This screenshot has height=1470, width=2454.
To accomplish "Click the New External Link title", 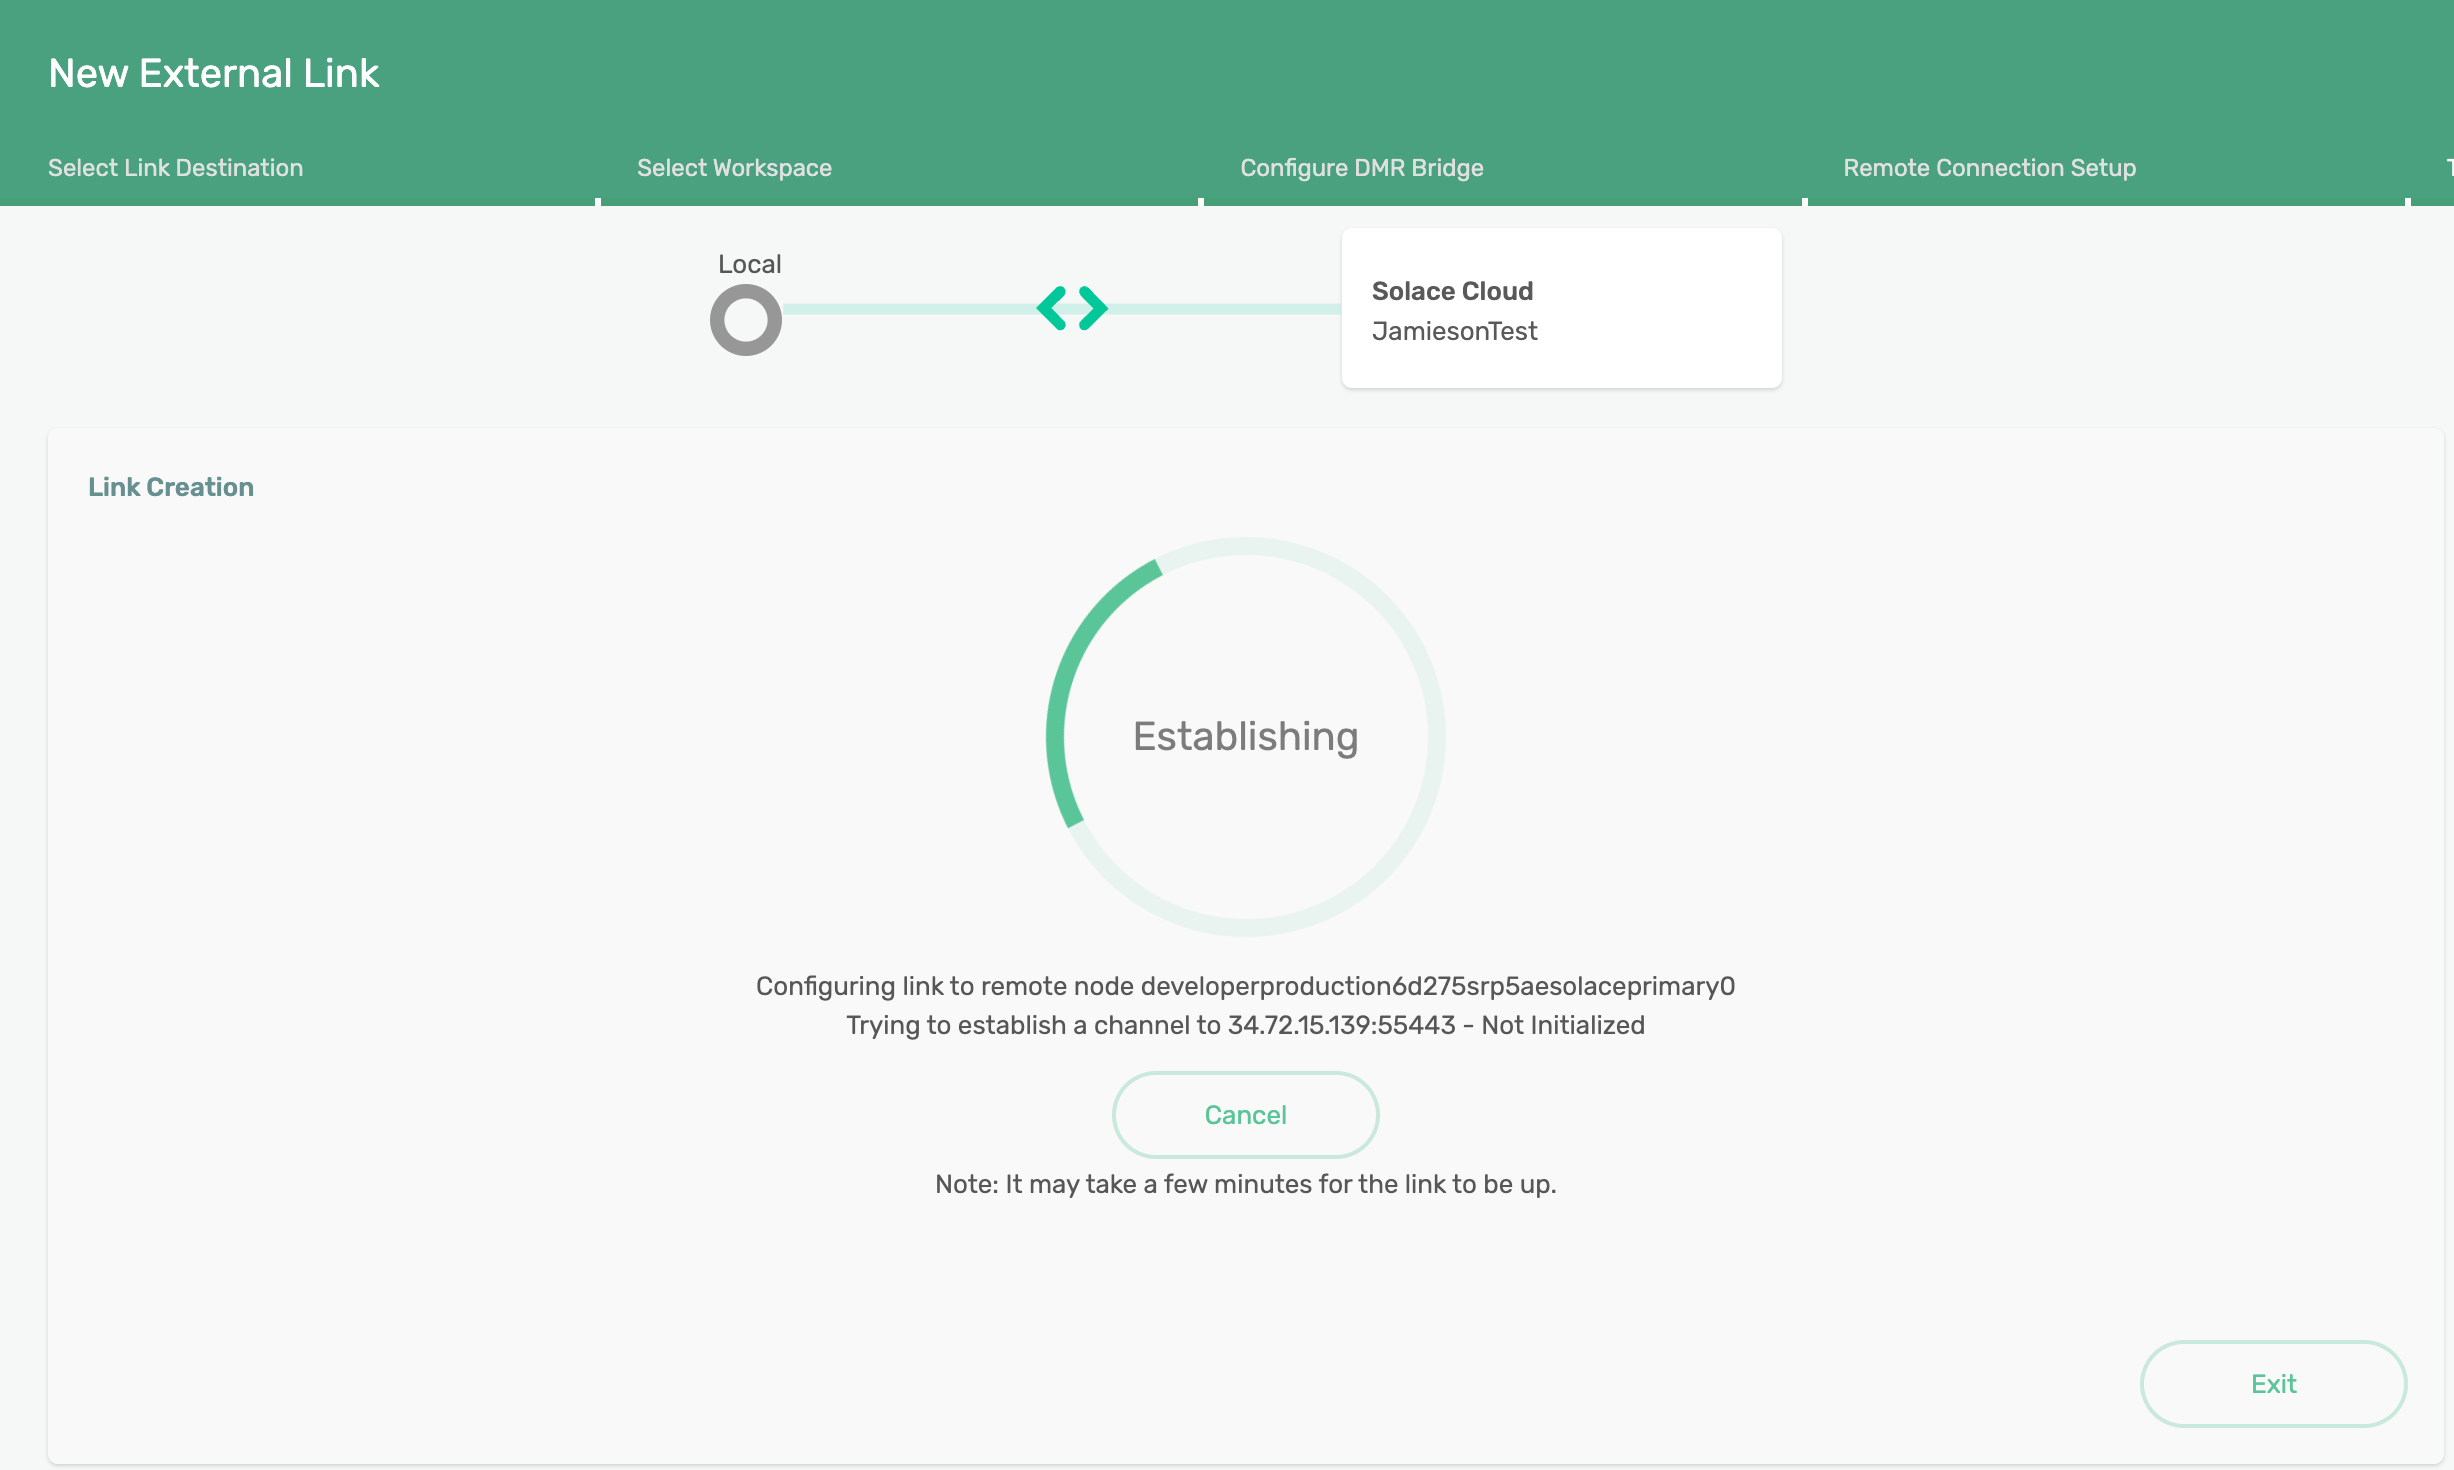I will 213,73.
